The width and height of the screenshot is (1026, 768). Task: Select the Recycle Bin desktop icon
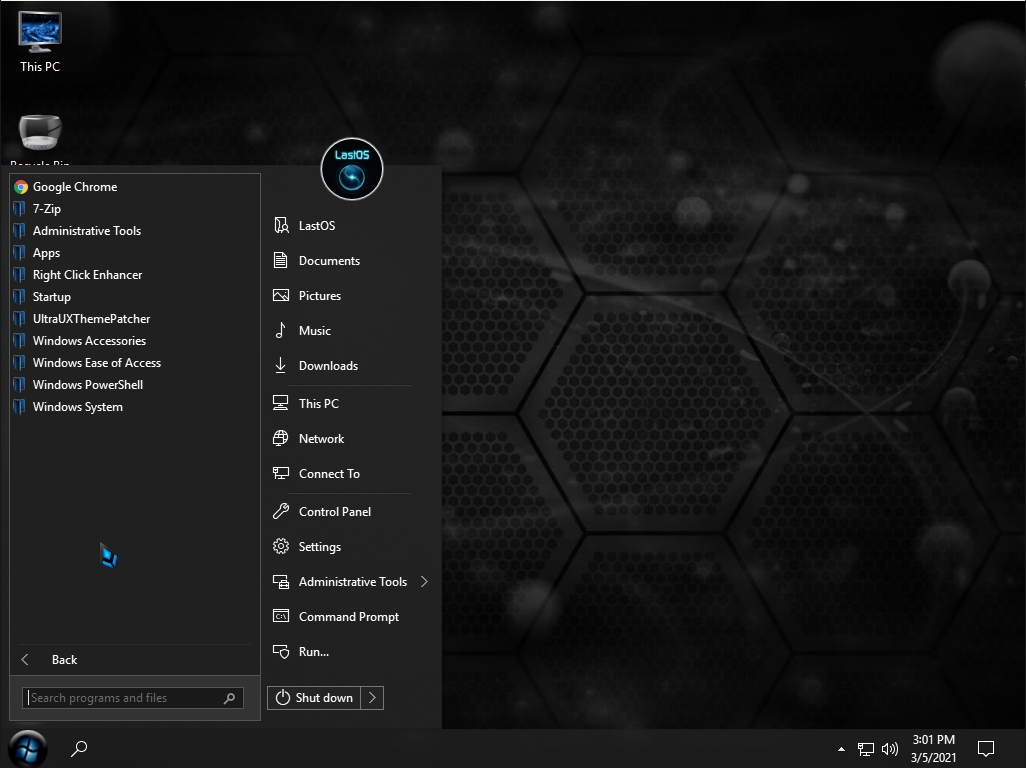40,139
